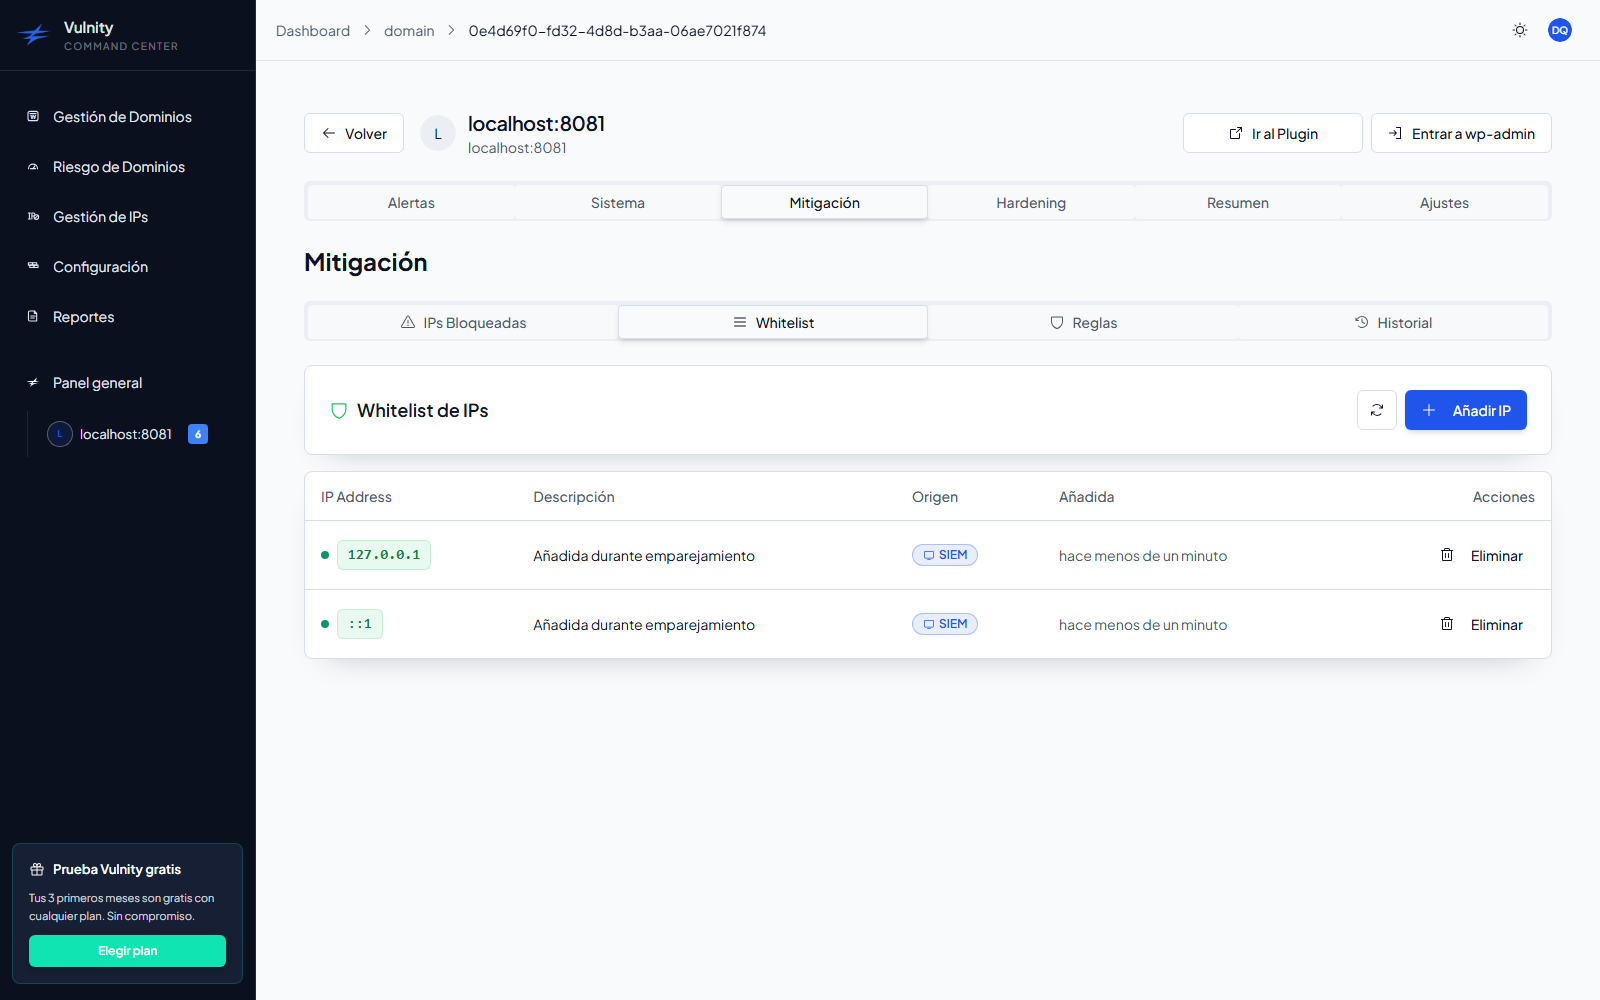The width and height of the screenshot is (1600, 1000).
Task: Click Eliminar for the 127.0.0.1 entry
Action: 1497,556
